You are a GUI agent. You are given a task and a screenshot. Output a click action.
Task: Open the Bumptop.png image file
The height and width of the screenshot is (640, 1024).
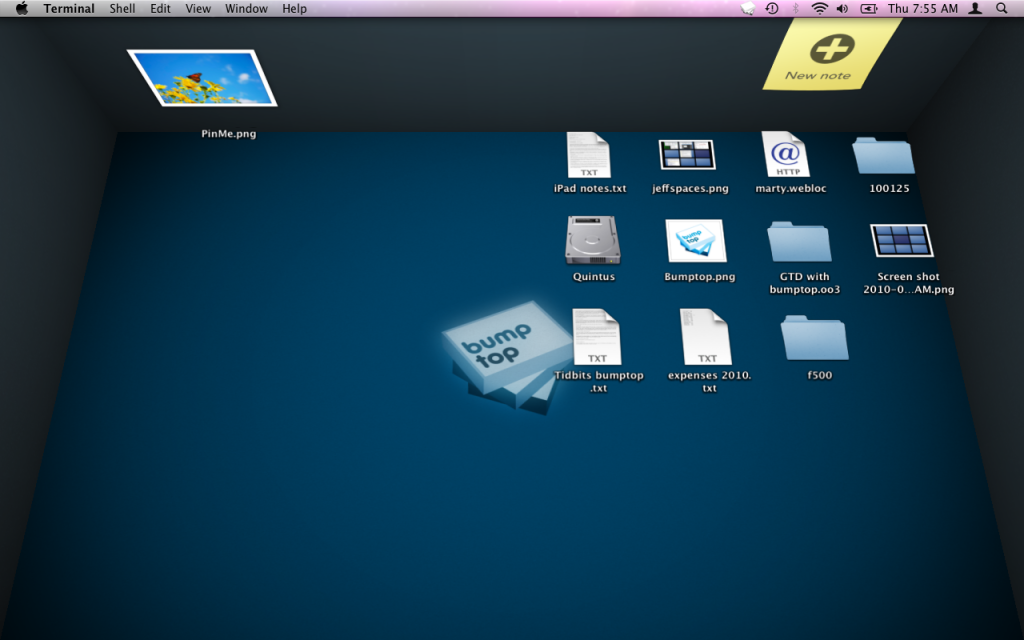697,242
